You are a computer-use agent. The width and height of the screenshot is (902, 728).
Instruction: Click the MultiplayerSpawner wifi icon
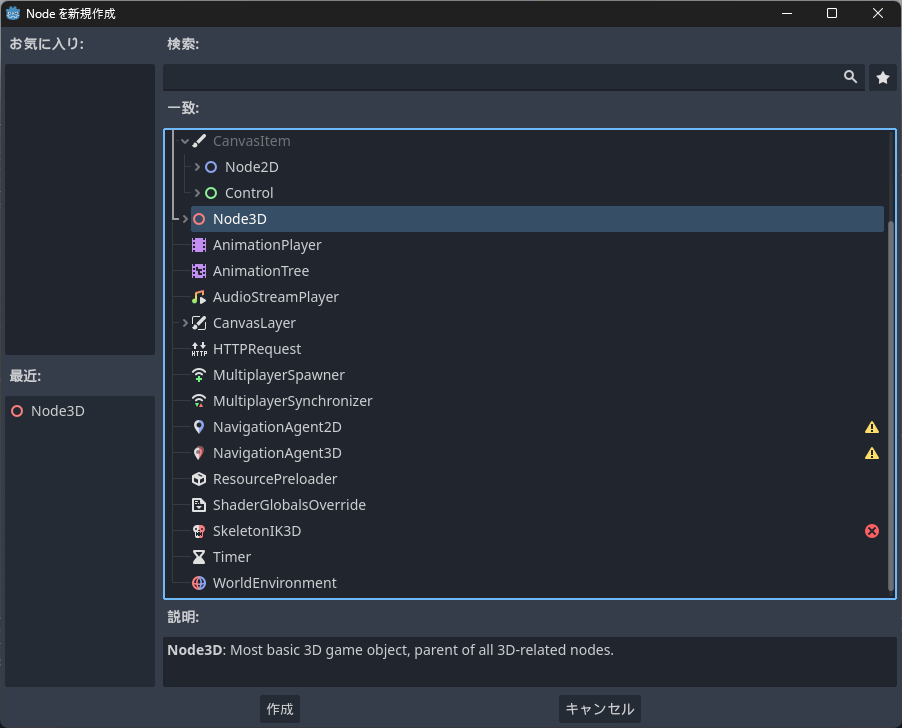click(x=199, y=375)
